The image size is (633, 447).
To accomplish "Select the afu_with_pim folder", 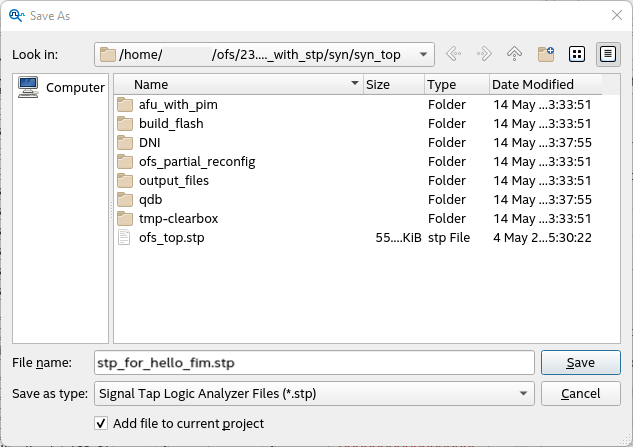I will [178, 104].
